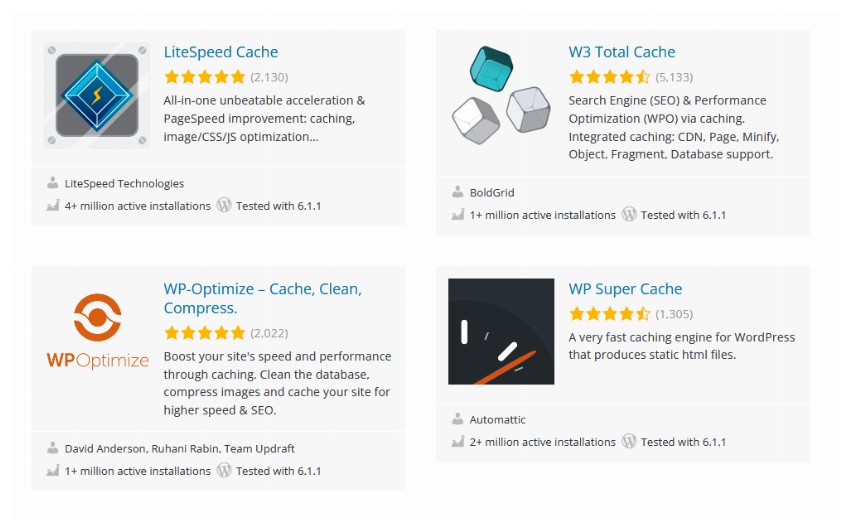The image size is (850, 528).
Task: Click the installations chart icon under Automattic
Action: 458,442
